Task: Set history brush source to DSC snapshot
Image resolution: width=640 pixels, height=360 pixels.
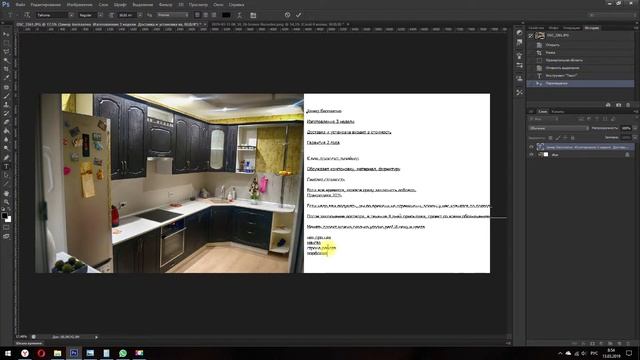Action: coord(531,36)
